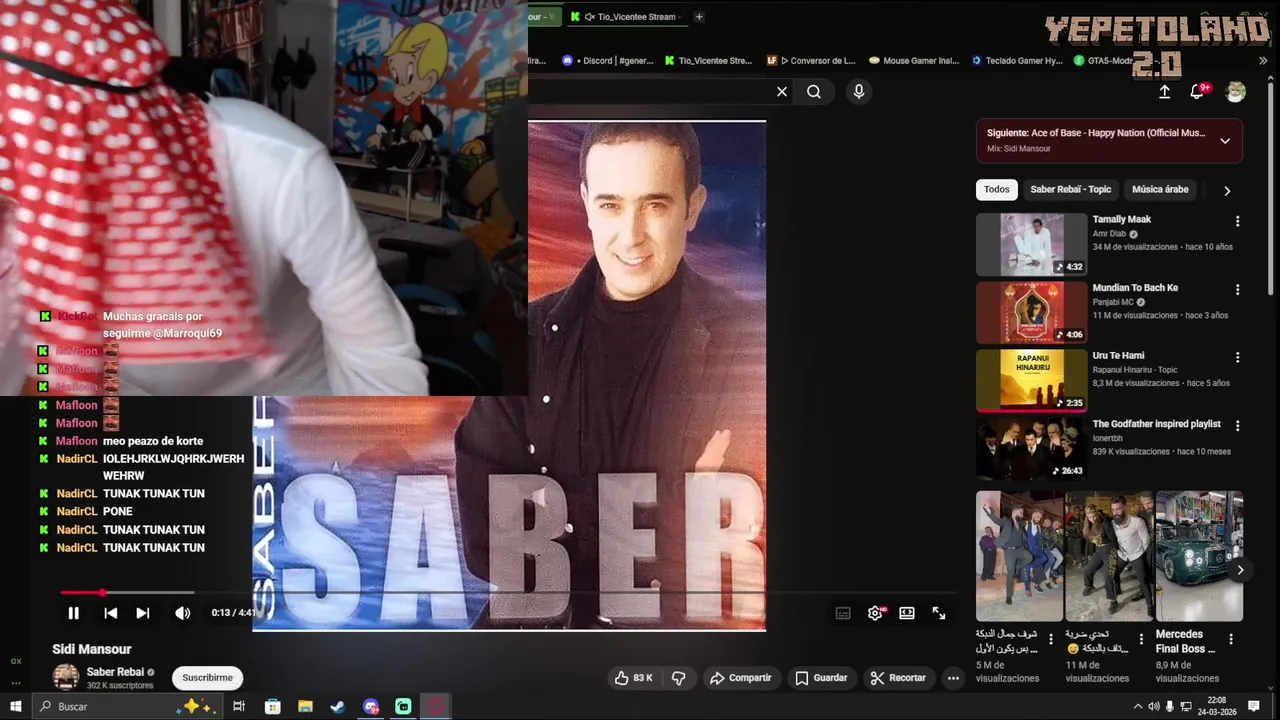Show next Shorts with the arrow

click(1240, 570)
